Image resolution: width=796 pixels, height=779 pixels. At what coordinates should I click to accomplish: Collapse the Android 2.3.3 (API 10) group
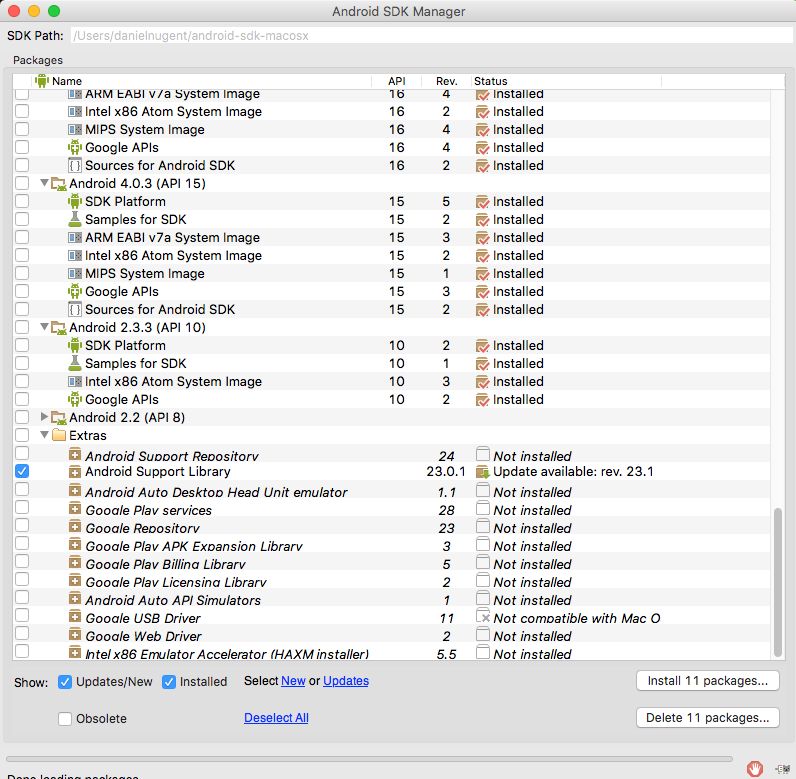44,327
